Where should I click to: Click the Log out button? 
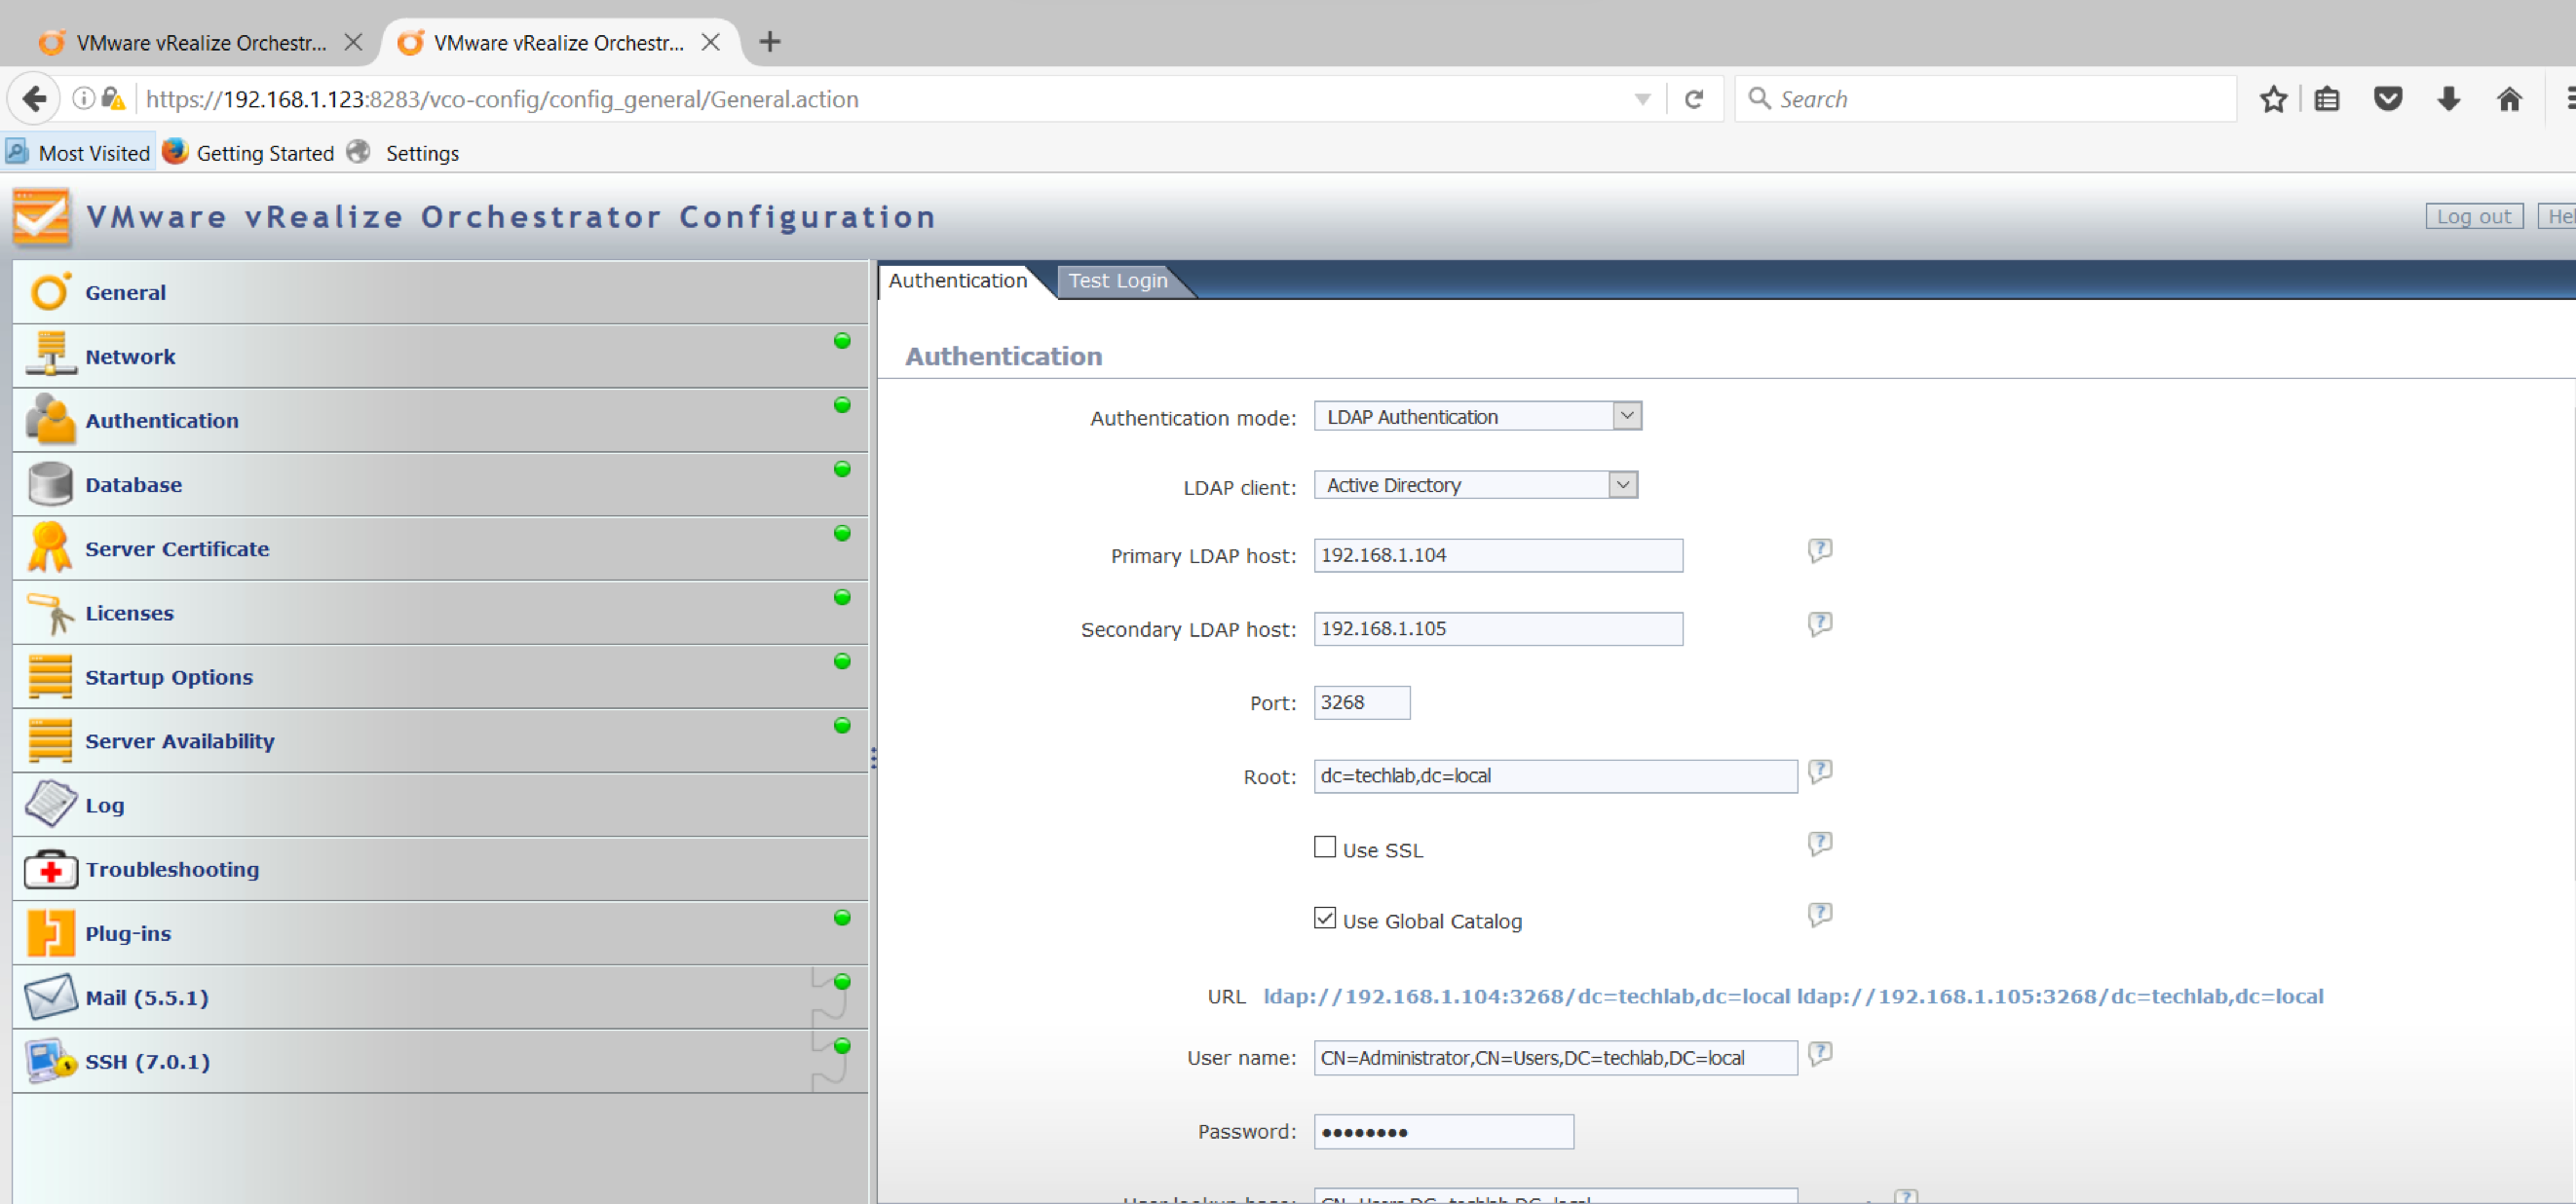pyautogui.click(x=2473, y=216)
